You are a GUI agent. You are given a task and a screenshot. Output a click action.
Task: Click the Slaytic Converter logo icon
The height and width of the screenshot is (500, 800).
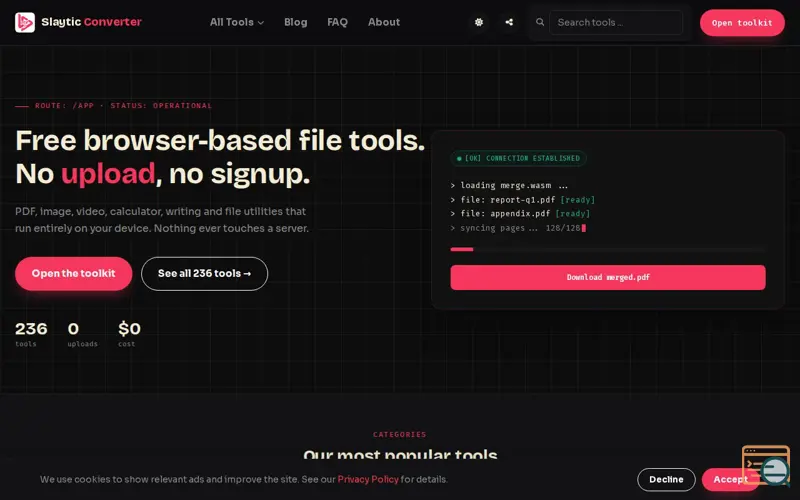pos(24,22)
